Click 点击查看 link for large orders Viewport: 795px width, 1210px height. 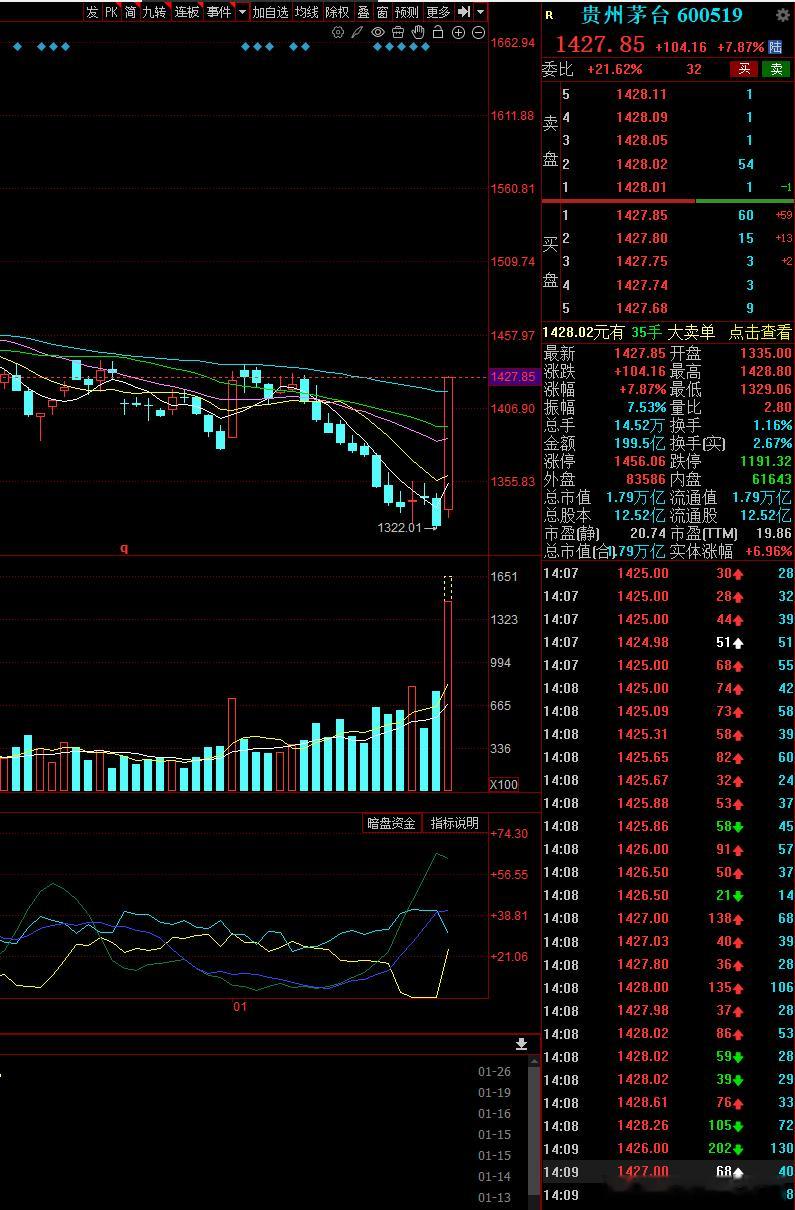759,333
